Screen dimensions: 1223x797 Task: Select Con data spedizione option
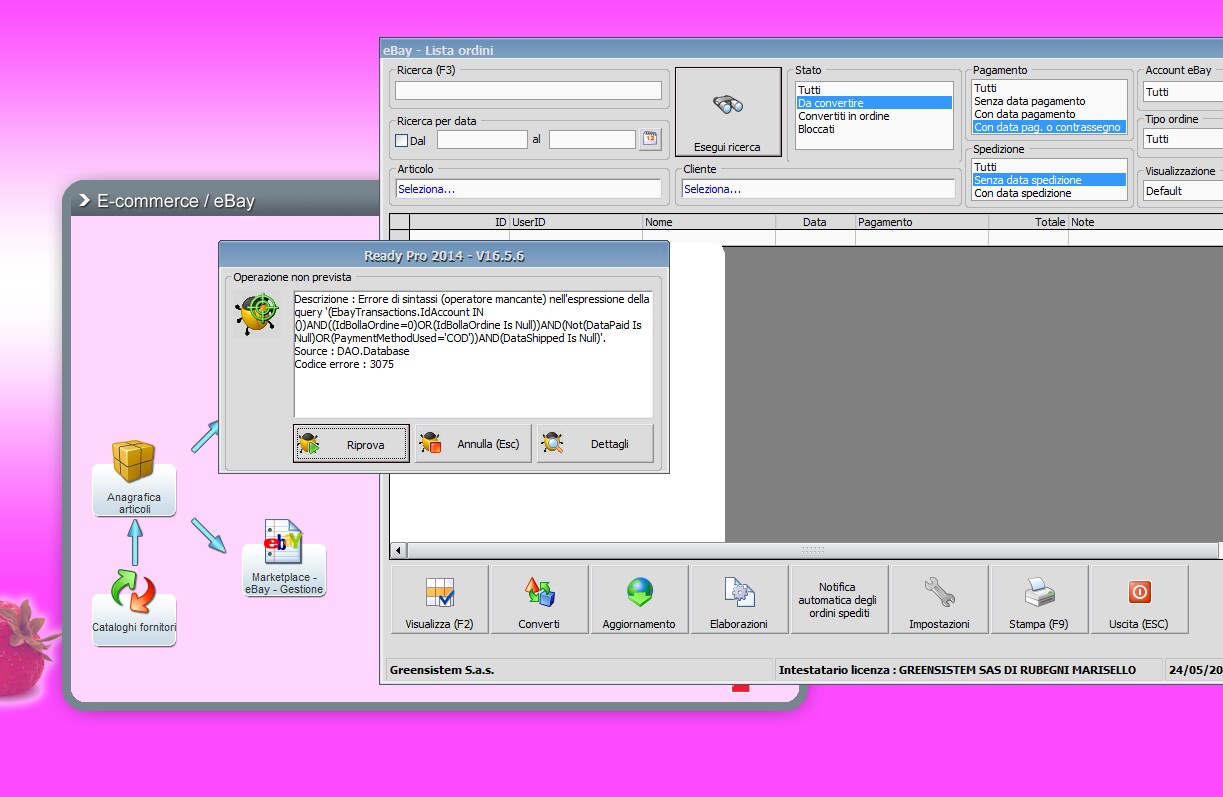pos(1049,193)
